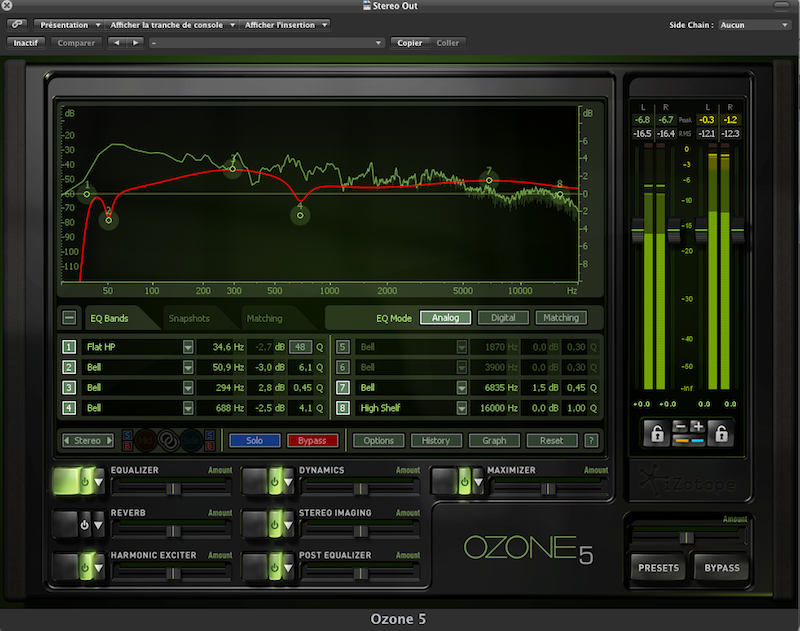Open the preset selector dropdown beside Copier
800x631 pixels.
click(x=266, y=43)
